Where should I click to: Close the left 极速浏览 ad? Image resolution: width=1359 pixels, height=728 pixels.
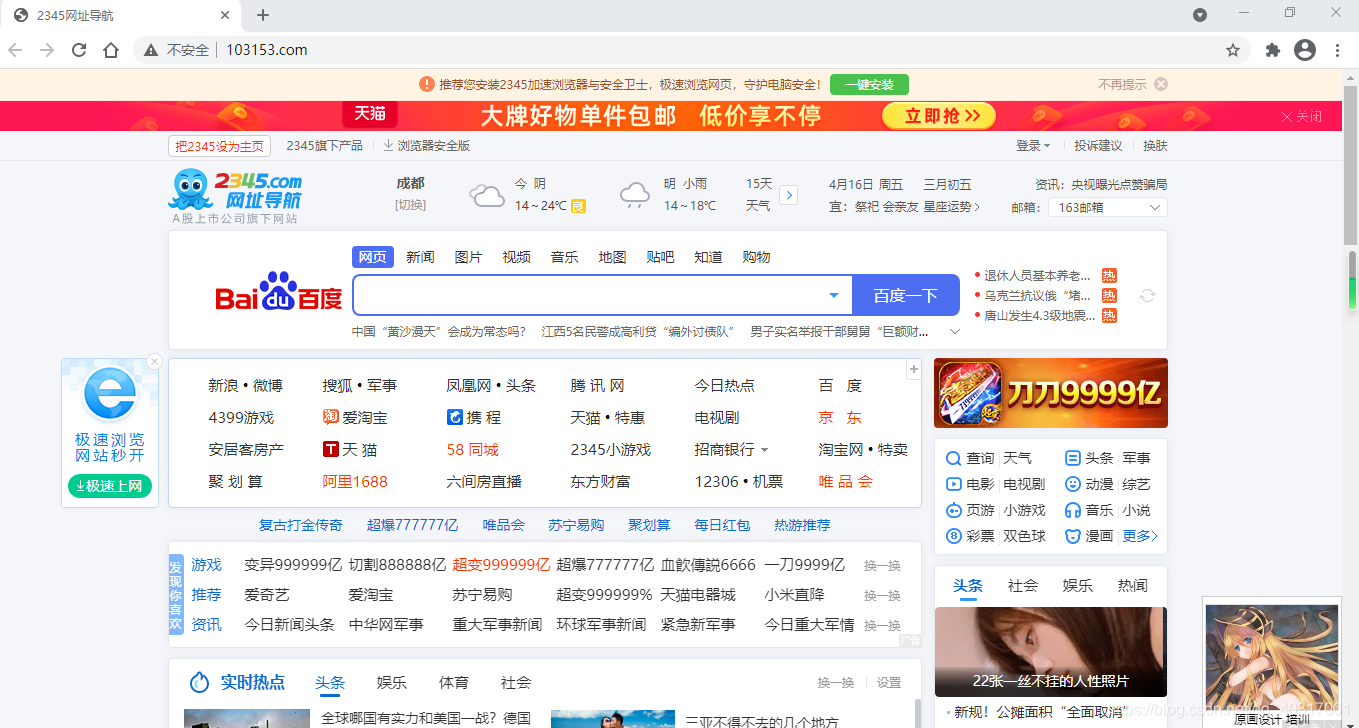154,361
